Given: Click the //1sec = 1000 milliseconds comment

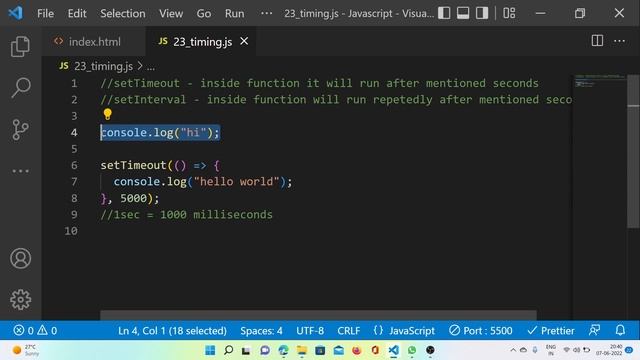Looking at the screenshot, I should click(x=187, y=215).
